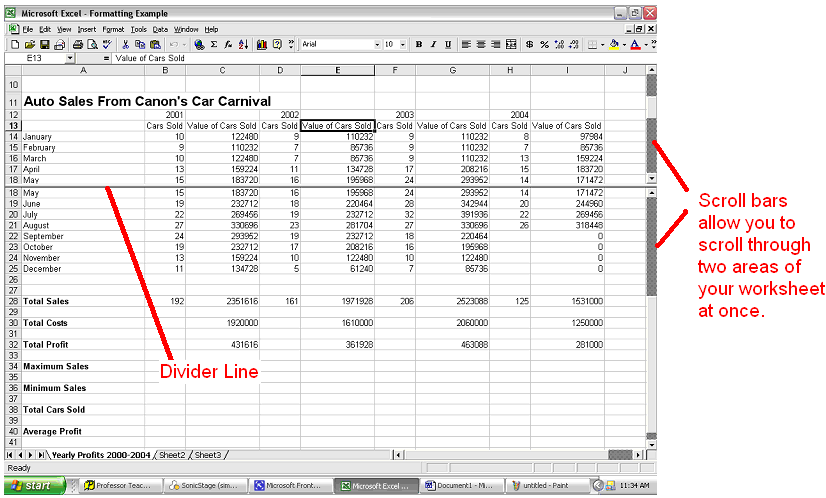Click the AutoSum sigma icon
Image resolution: width=826 pixels, height=498 pixels.
[214, 45]
